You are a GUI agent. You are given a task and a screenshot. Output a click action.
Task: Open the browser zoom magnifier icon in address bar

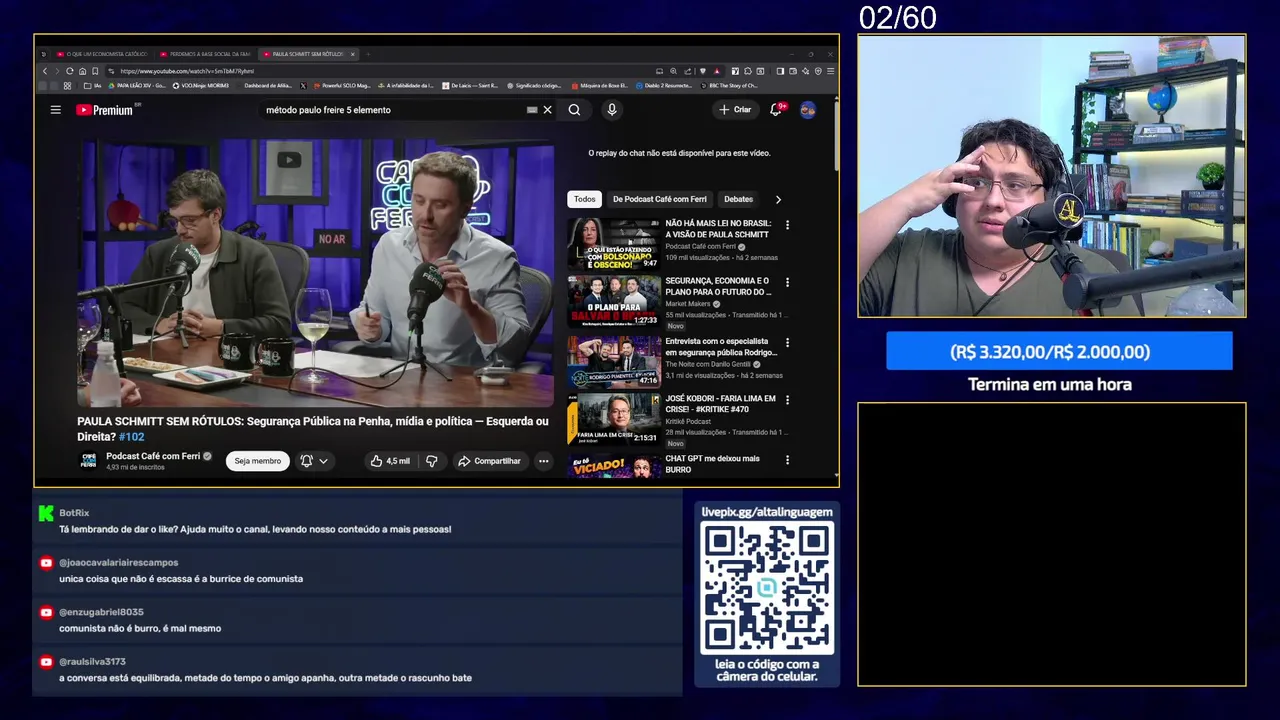[x=673, y=71]
